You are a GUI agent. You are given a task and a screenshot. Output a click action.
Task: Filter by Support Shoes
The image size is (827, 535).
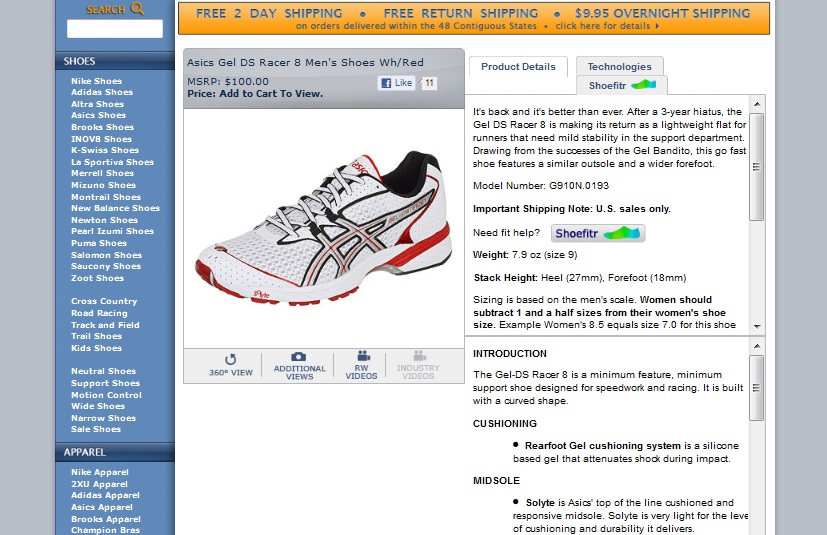[105, 384]
